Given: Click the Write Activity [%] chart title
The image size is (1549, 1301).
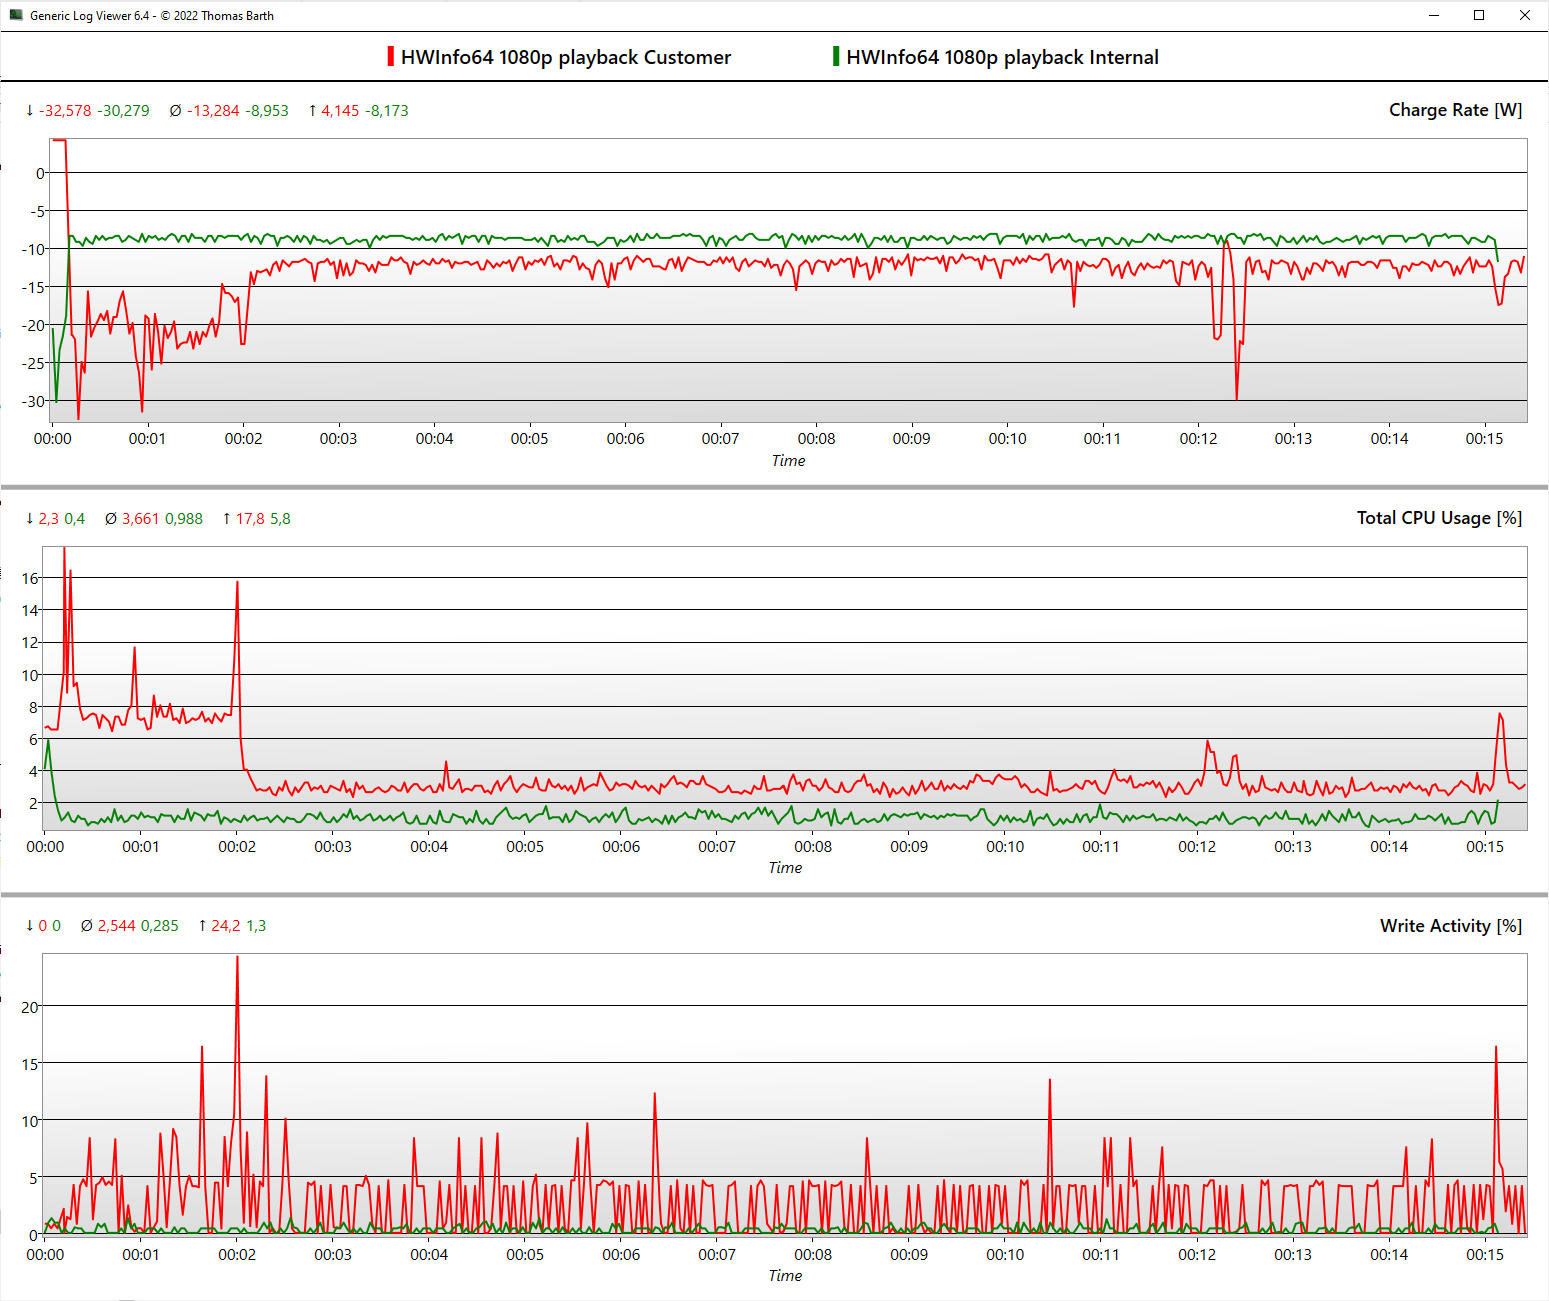Looking at the screenshot, I should click(x=1449, y=925).
